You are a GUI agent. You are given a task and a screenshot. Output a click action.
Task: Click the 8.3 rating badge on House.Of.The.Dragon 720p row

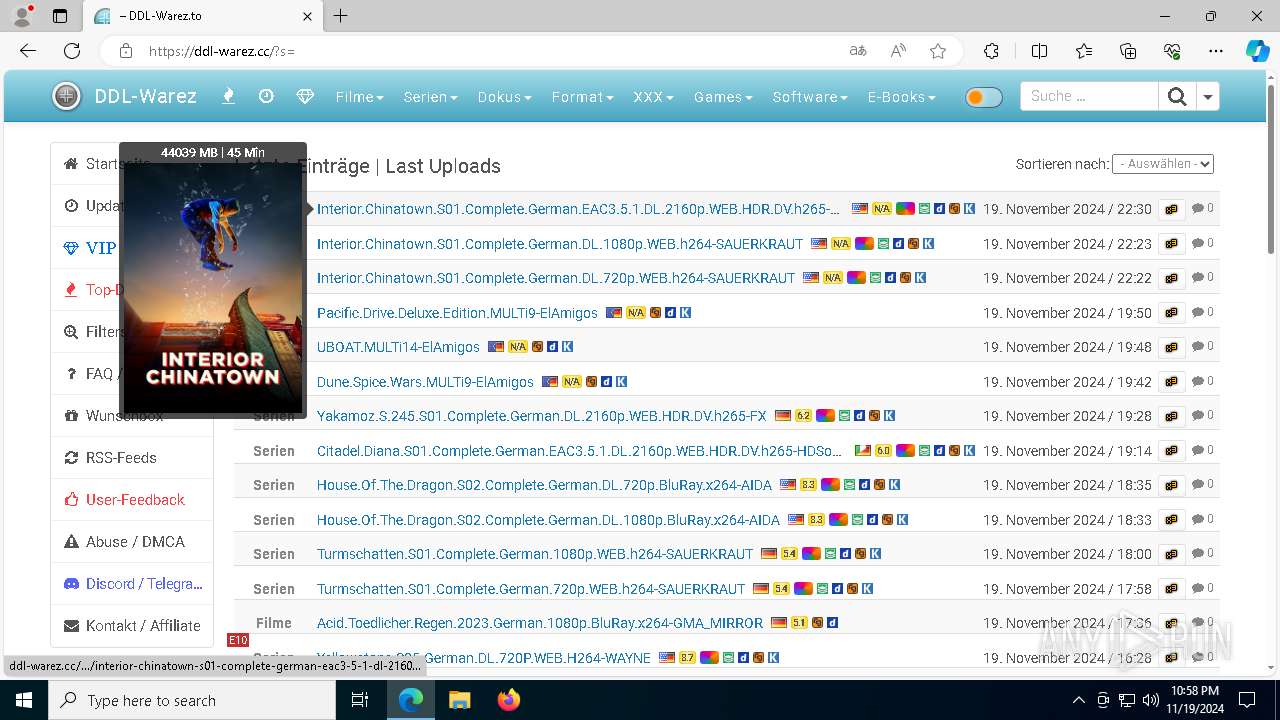(809, 485)
